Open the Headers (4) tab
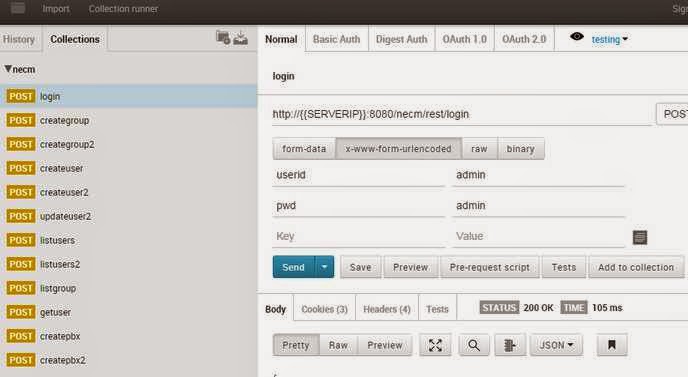Image resolution: width=688 pixels, height=377 pixels. [387, 309]
